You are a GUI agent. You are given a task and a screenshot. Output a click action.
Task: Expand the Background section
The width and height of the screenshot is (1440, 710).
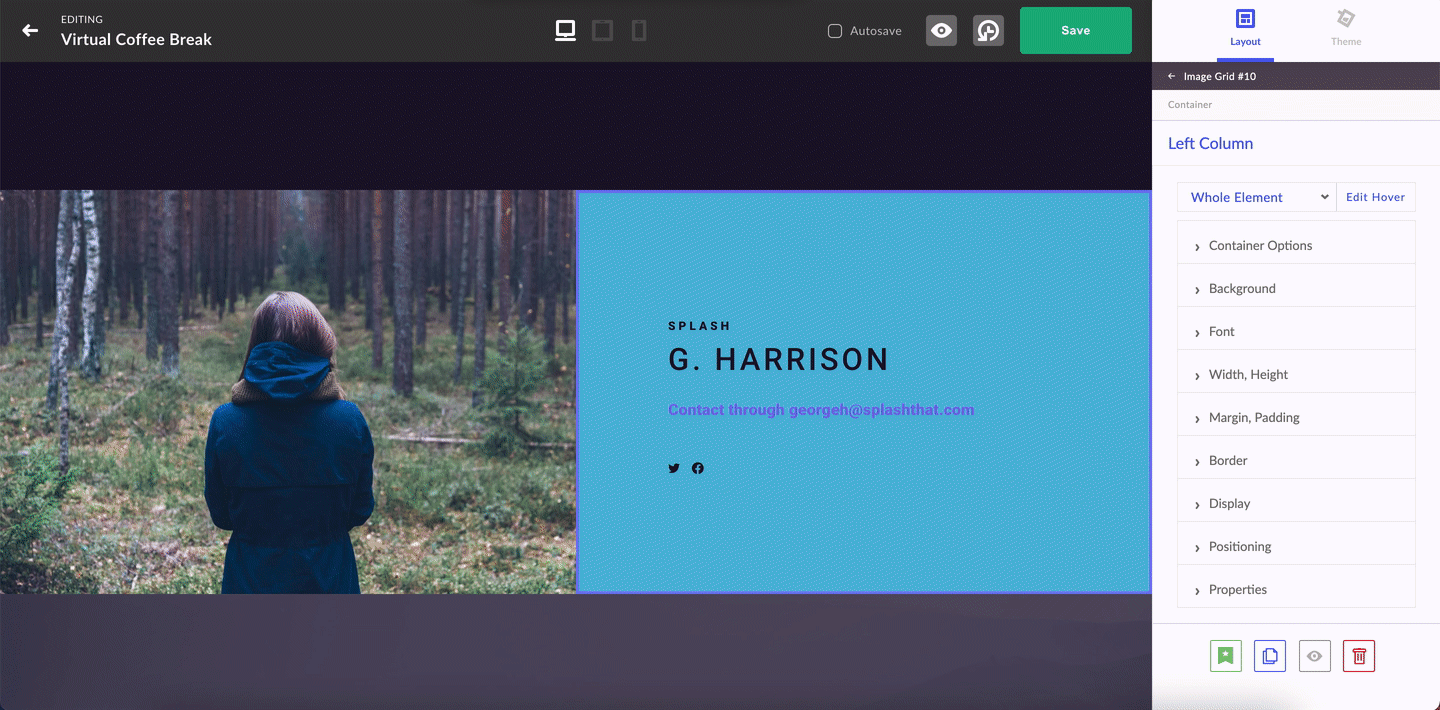(1297, 288)
